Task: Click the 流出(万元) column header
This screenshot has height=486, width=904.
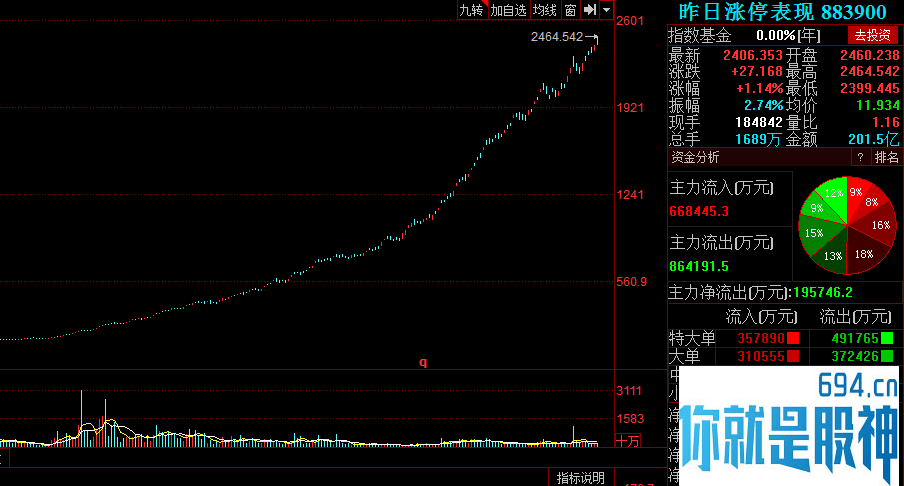Action: (x=856, y=317)
